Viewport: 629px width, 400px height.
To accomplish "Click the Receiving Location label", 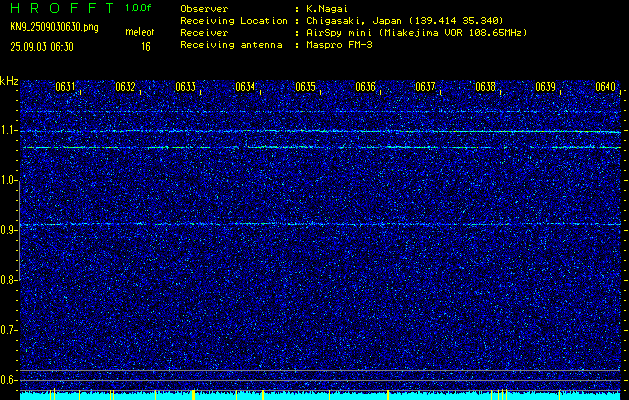I will 234,20.
